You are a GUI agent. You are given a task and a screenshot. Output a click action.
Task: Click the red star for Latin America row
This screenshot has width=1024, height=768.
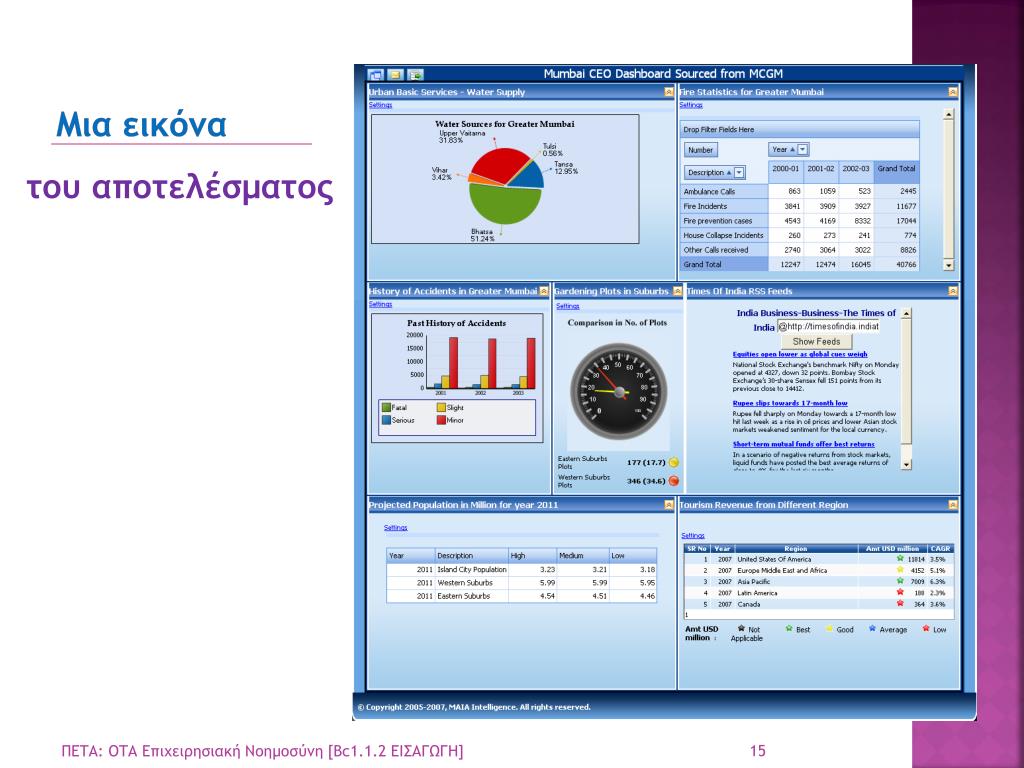coord(900,593)
